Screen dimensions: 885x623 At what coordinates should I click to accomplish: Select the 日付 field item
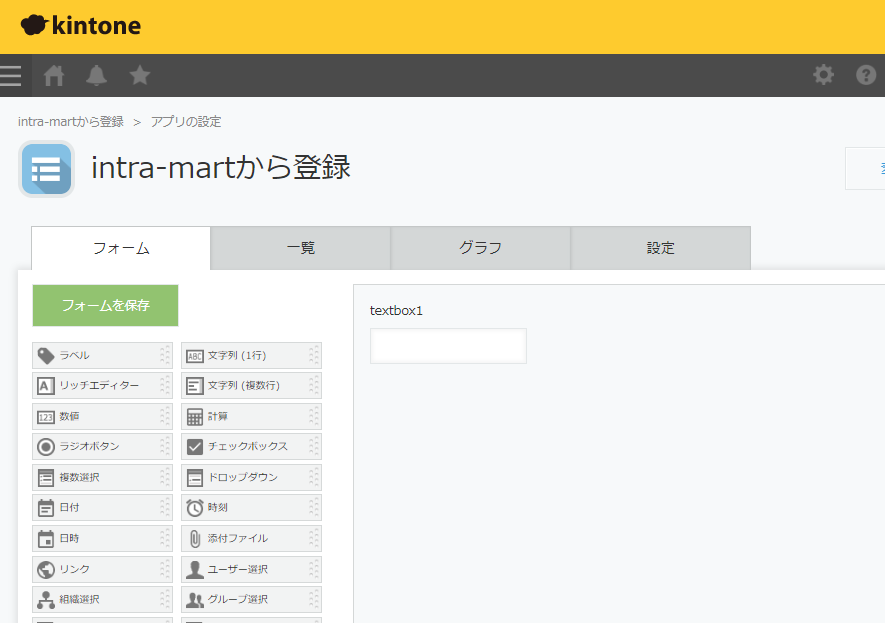(x=102, y=508)
